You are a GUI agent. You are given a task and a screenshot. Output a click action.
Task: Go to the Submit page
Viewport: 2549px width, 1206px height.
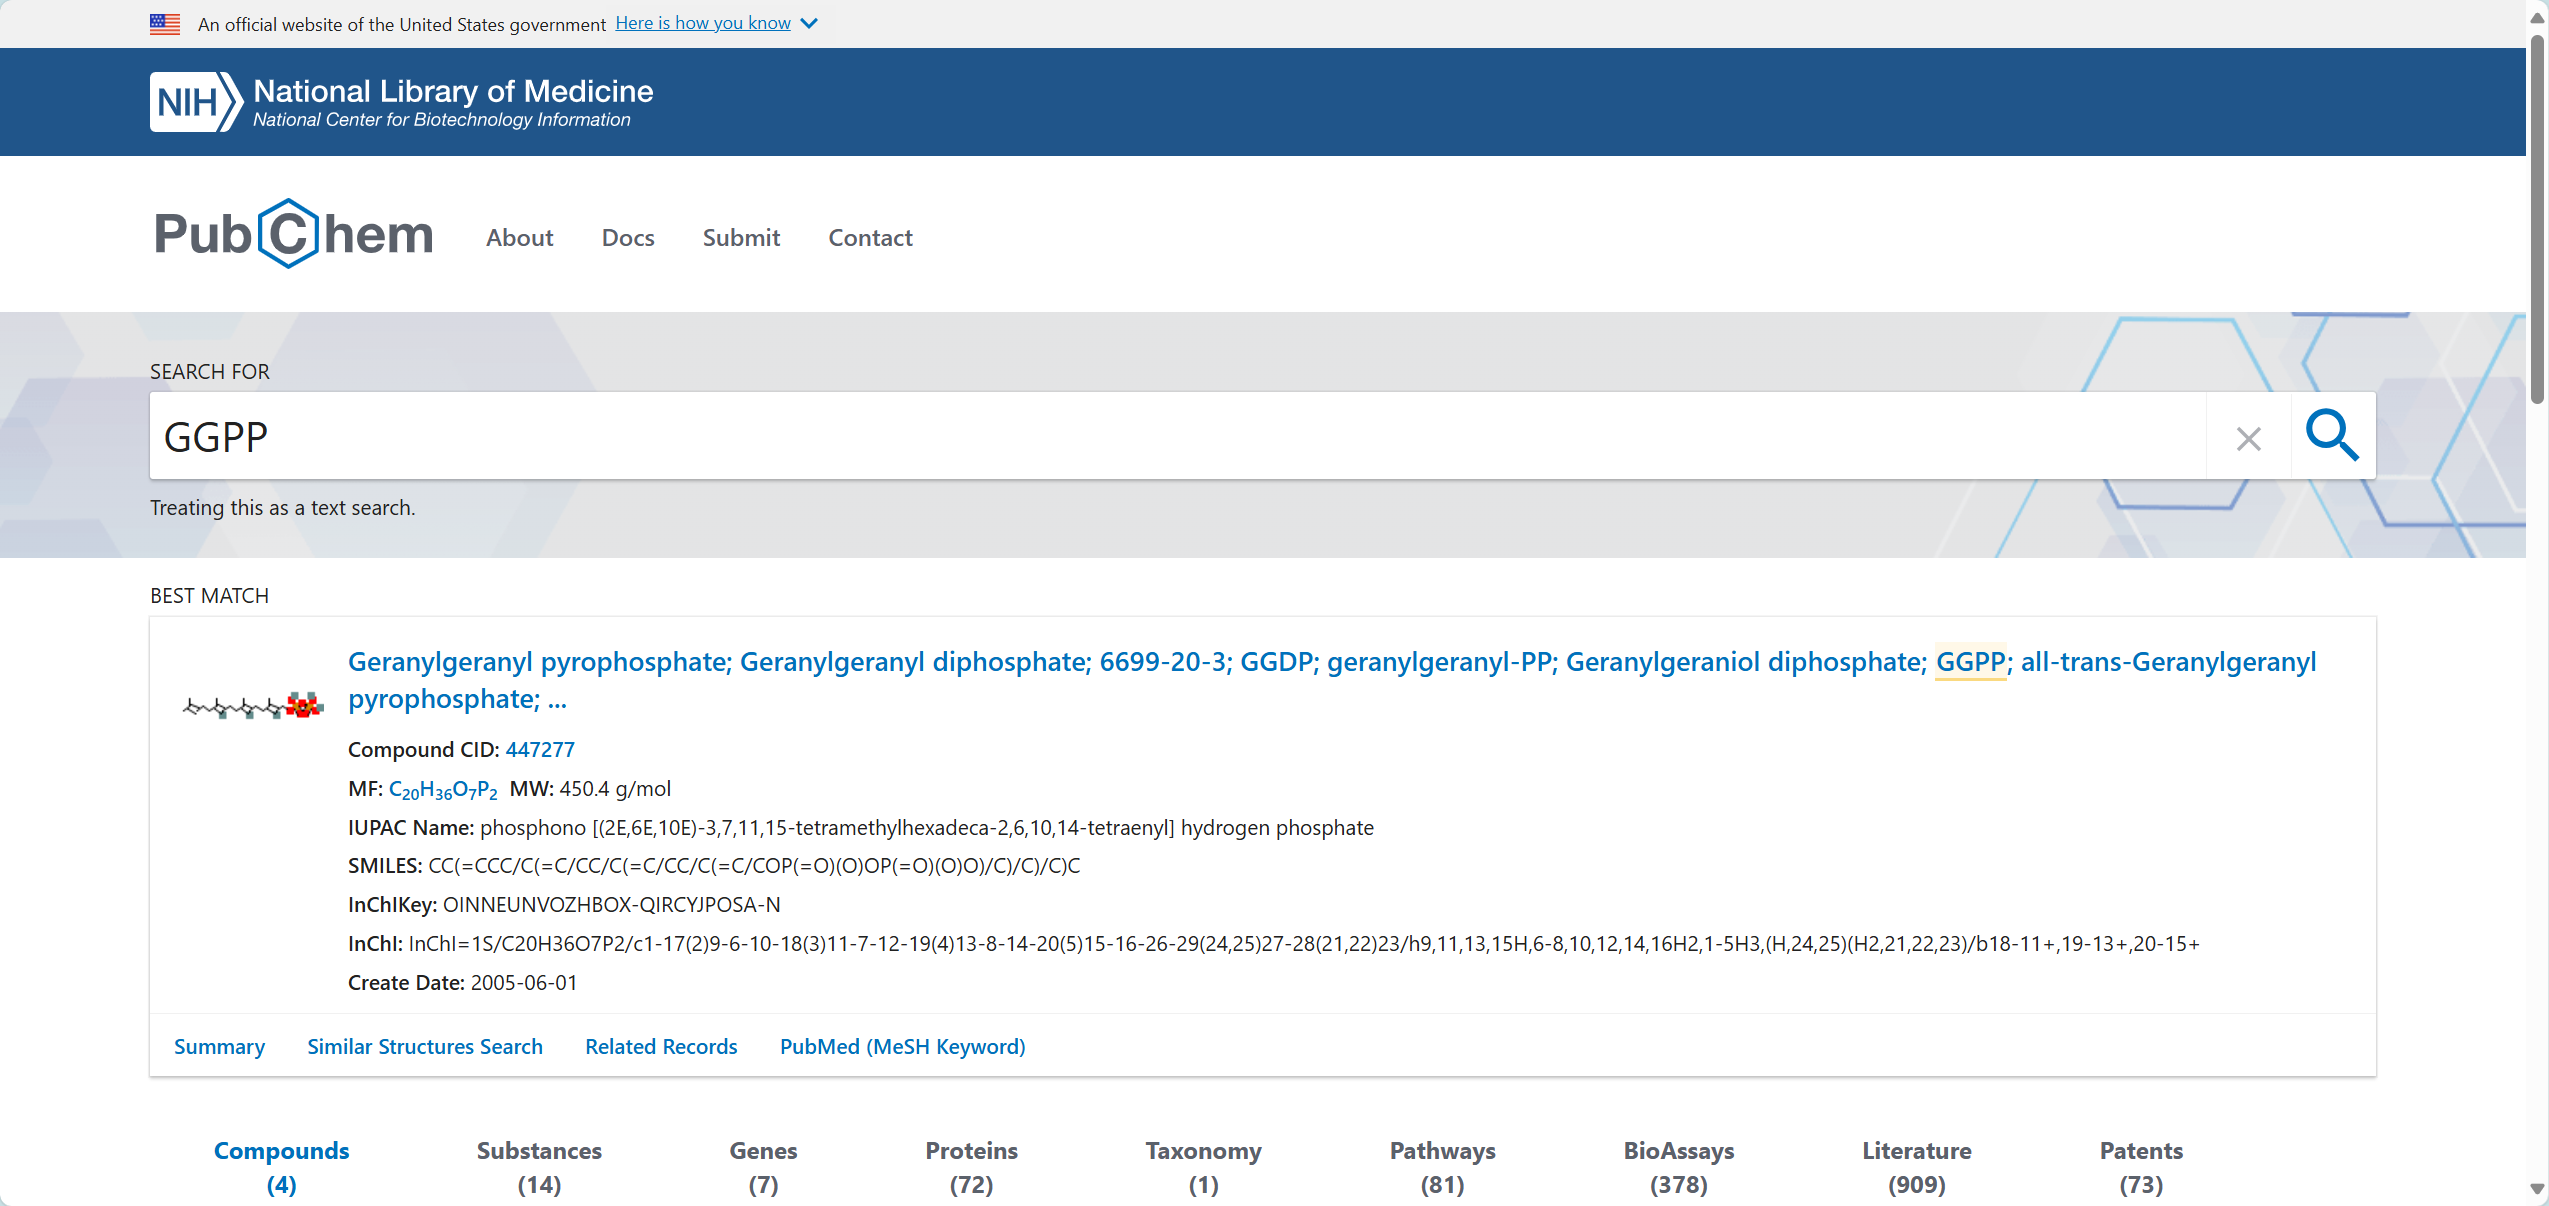click(x=741, y=238)
